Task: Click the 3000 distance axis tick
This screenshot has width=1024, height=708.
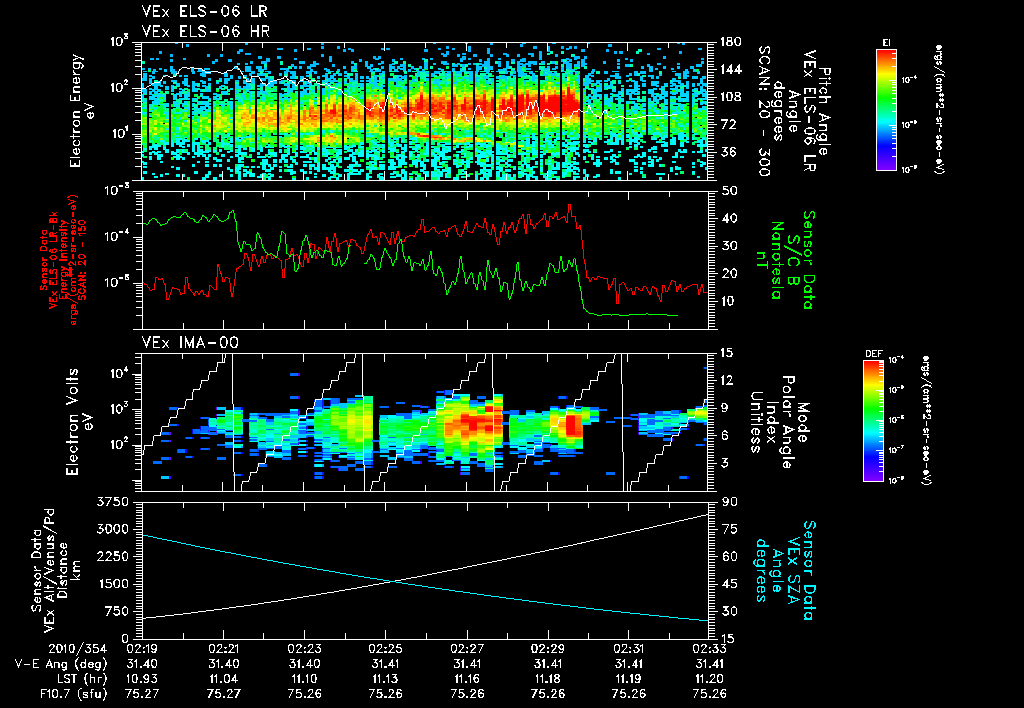Action: click(114, 529)
